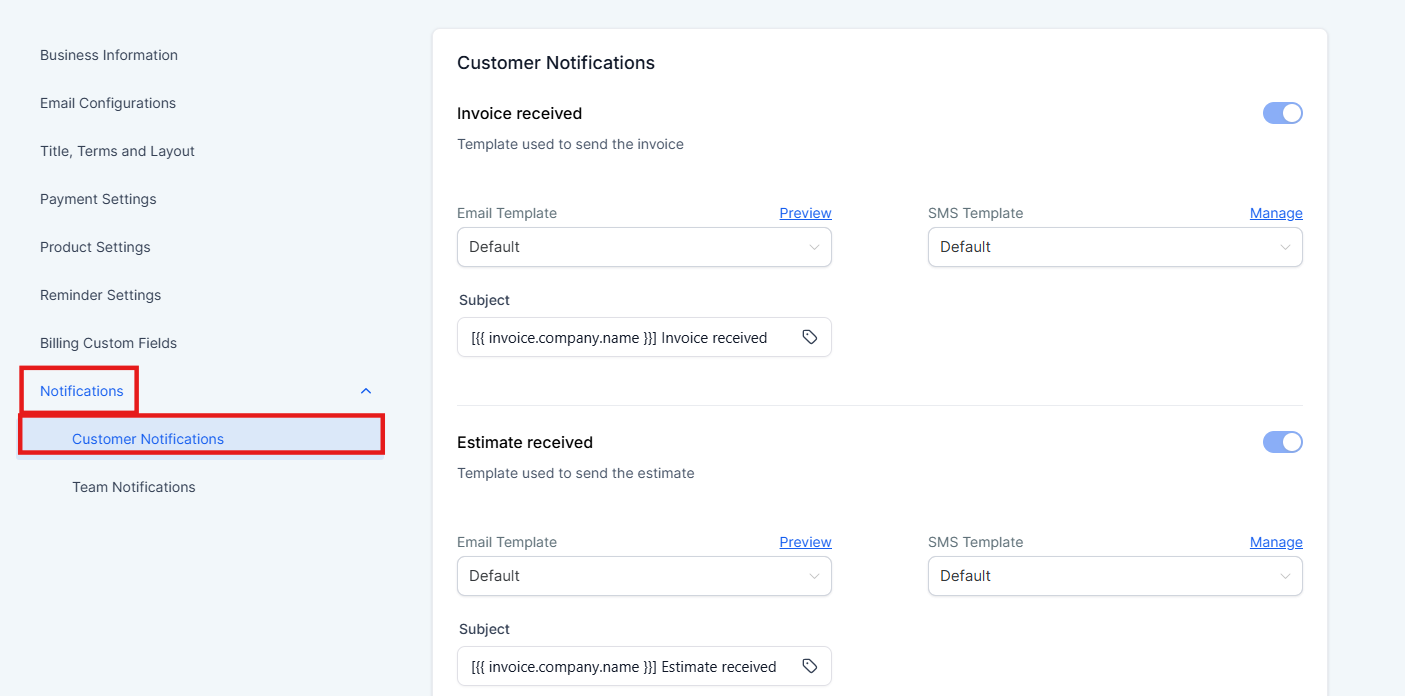The height and width of the screenshot is (696, 1405).
Task: Toggle the Estimate received notification switch
Action: [x=1282, y=442]
